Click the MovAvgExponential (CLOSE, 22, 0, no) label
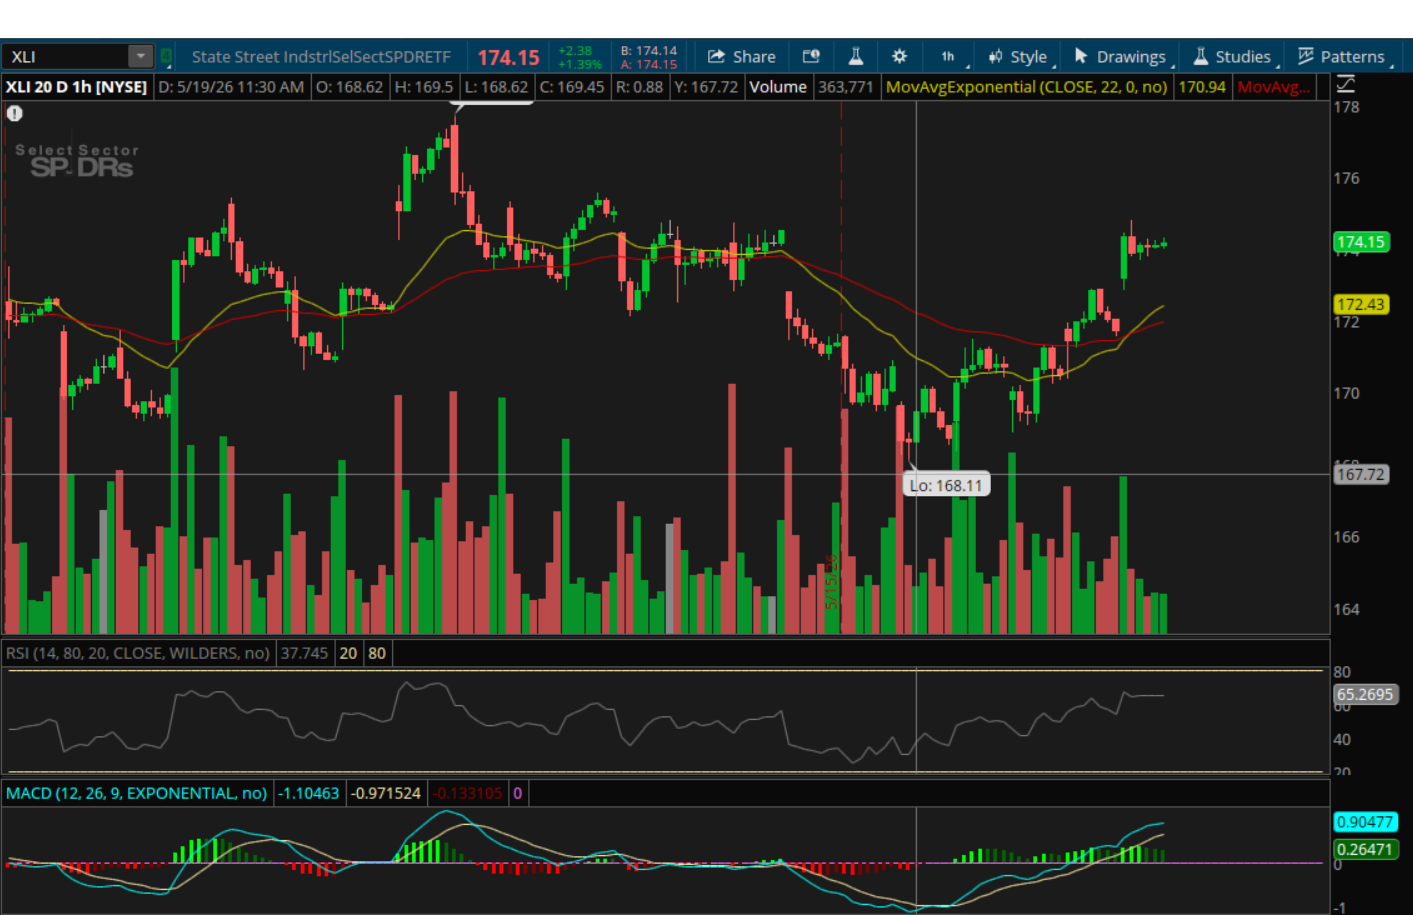Viewport: 1413px width, 915px height. [1027, 87]
